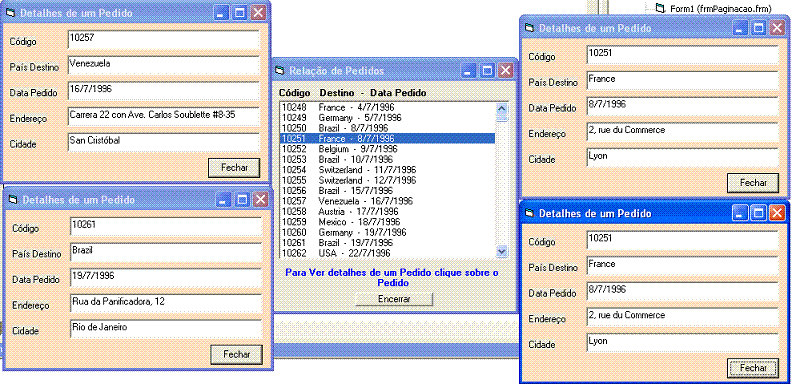Select order 10256 Brazil row
The image size is (792, 384).
coord(387,190)
